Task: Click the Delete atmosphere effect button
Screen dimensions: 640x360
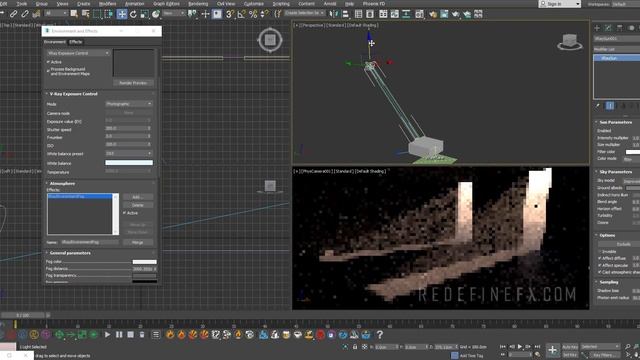Action: (x=137, y=205)
